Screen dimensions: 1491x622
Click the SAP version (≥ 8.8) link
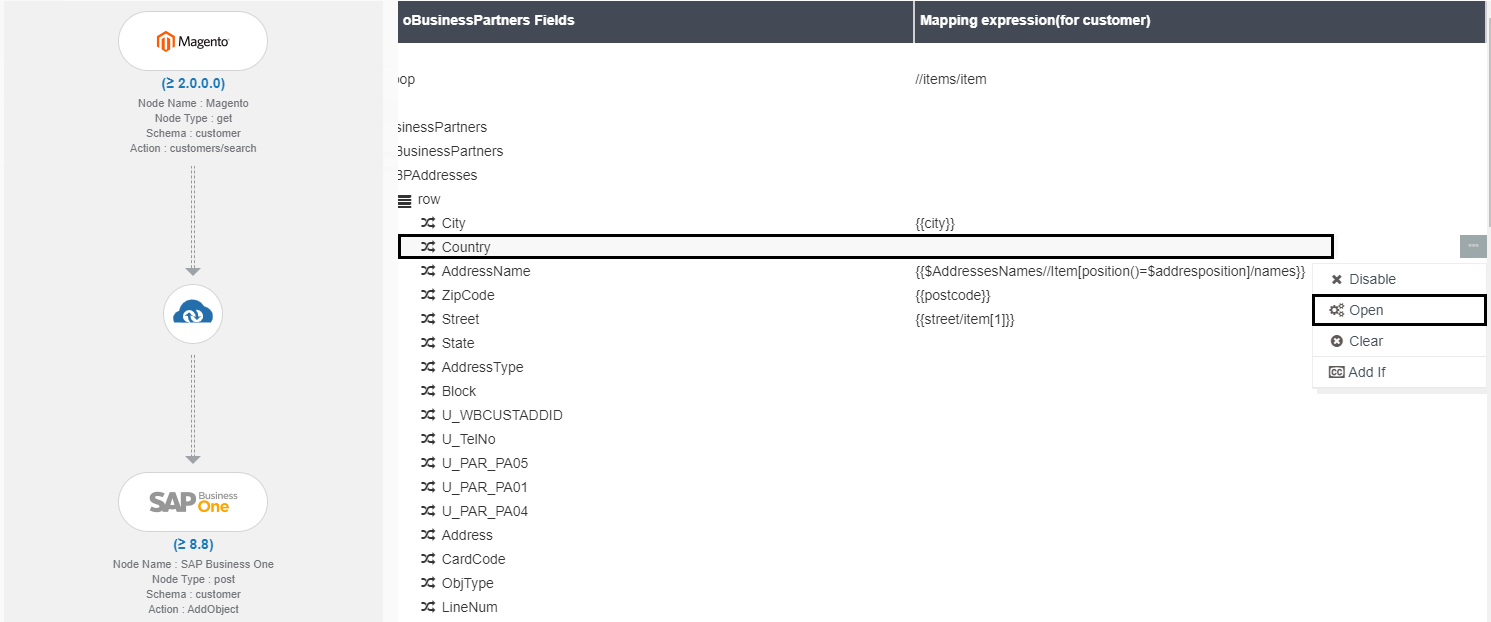point(193,545)
